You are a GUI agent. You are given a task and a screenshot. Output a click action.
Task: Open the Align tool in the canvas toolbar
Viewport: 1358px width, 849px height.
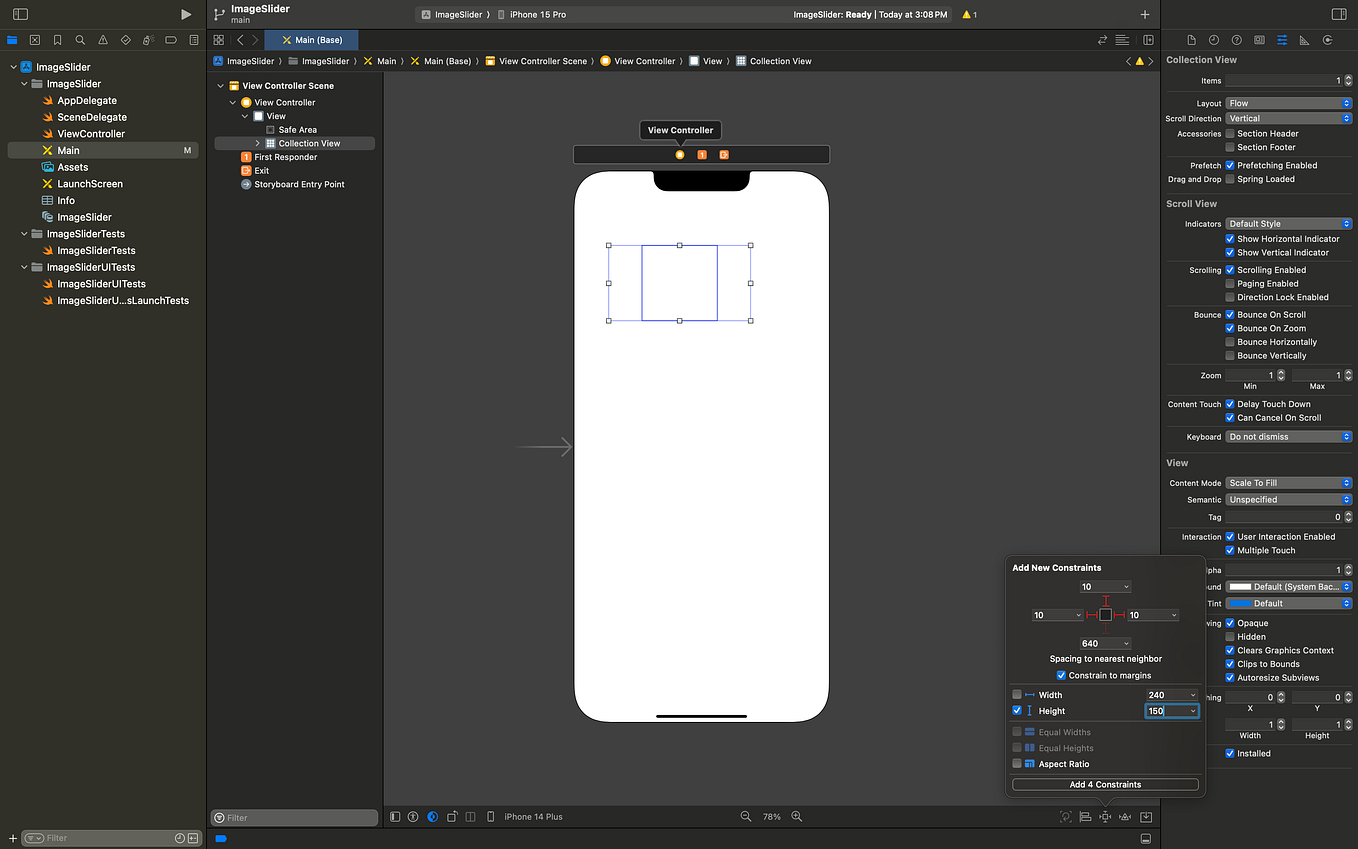point(1086,817)
